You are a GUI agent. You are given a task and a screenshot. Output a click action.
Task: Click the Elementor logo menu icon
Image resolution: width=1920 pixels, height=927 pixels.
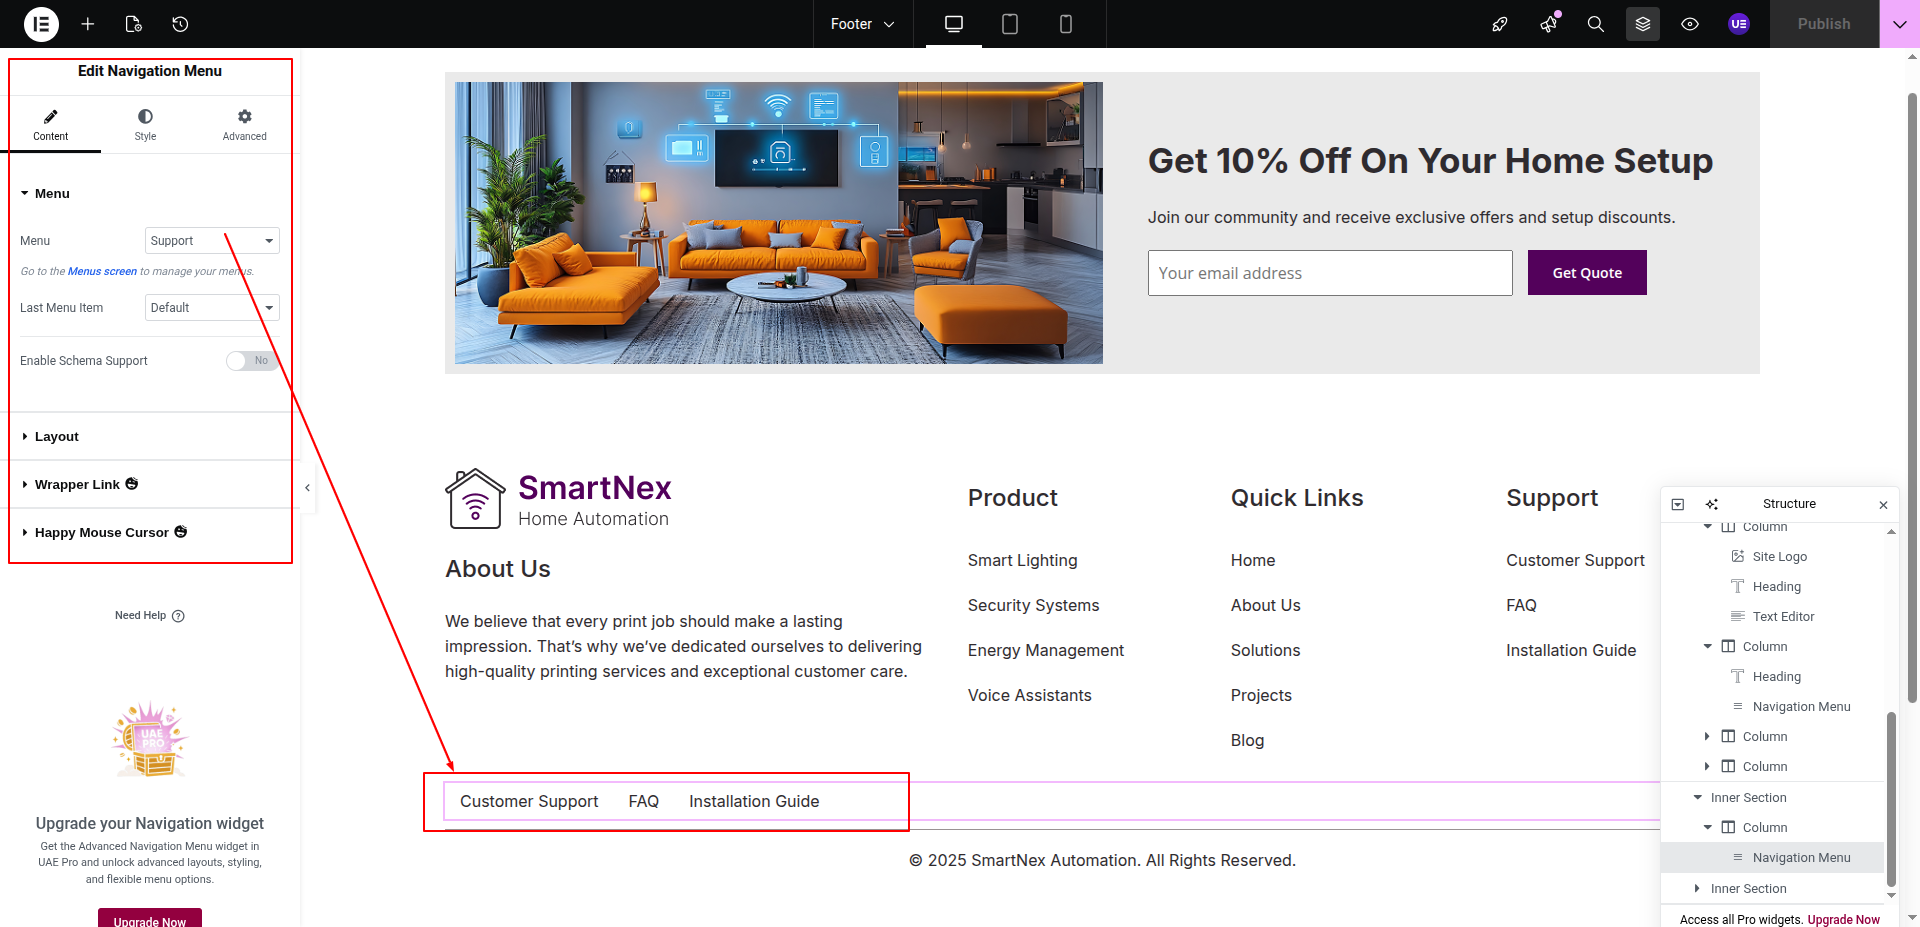click(41, 24)
